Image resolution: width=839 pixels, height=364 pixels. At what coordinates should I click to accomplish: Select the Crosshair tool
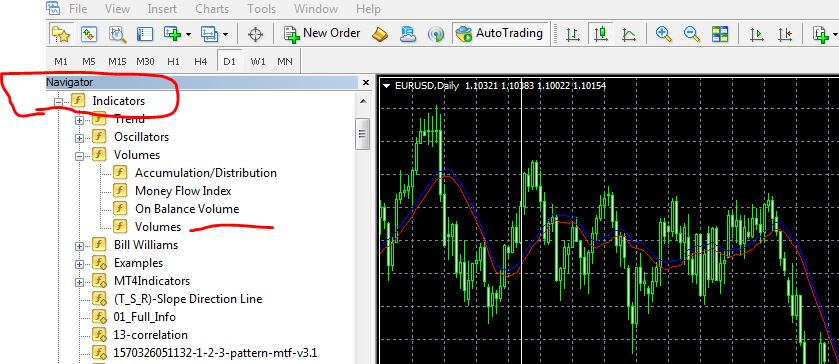[256, 34]
